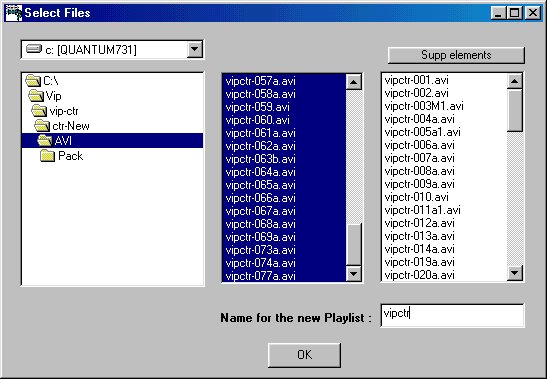The image size is (547, 379).
Task: Click up arrow of the right playlist scrollbar
Action: 515,81
